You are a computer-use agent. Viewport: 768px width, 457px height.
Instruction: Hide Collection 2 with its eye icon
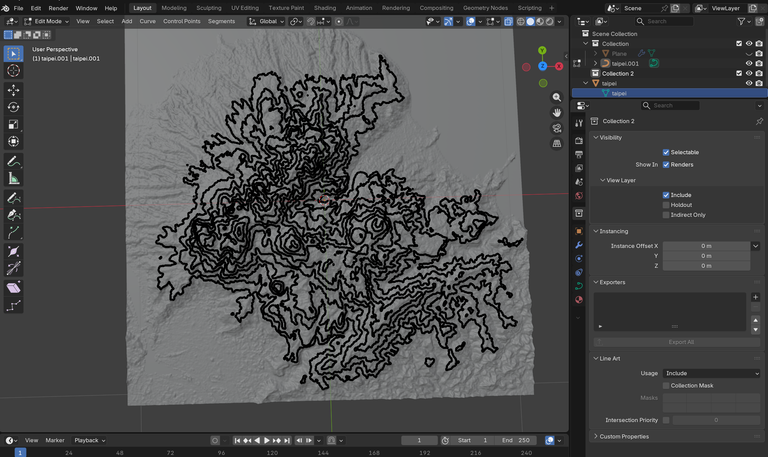click(749, 73)
